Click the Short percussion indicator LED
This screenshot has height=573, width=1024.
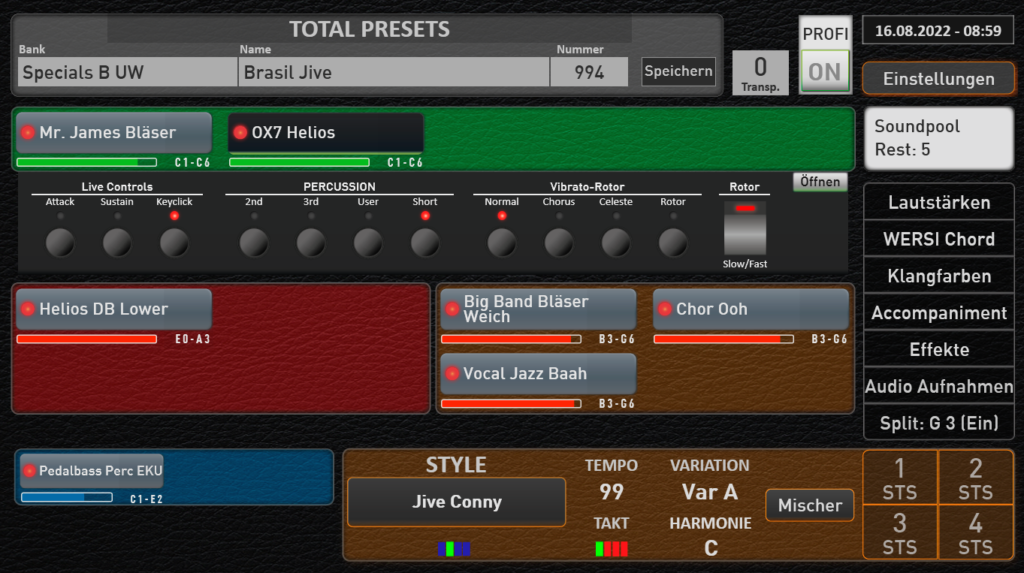425,216
